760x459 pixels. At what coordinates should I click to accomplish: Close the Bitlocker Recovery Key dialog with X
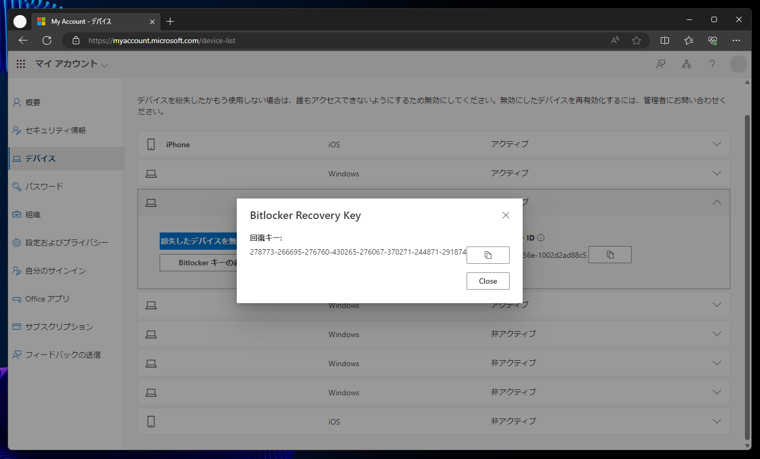pos(506,215)
